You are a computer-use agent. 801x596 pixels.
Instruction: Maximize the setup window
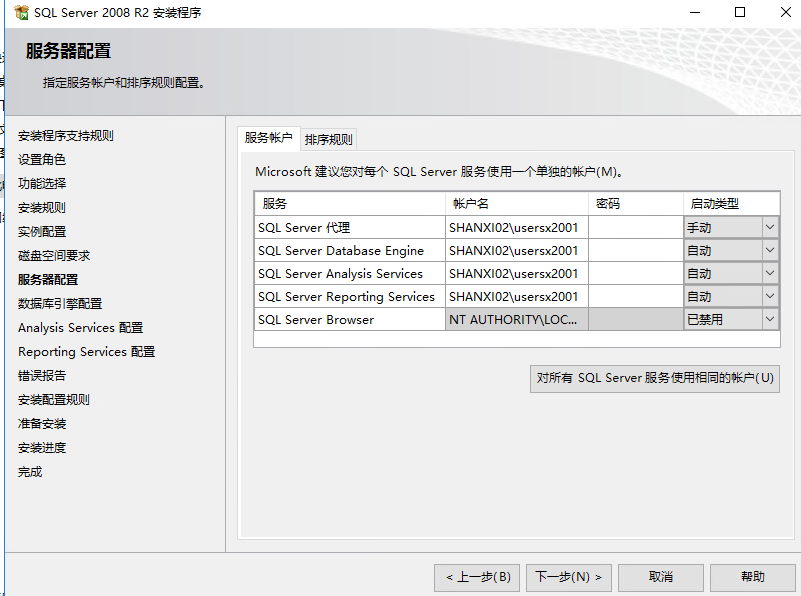740,12
